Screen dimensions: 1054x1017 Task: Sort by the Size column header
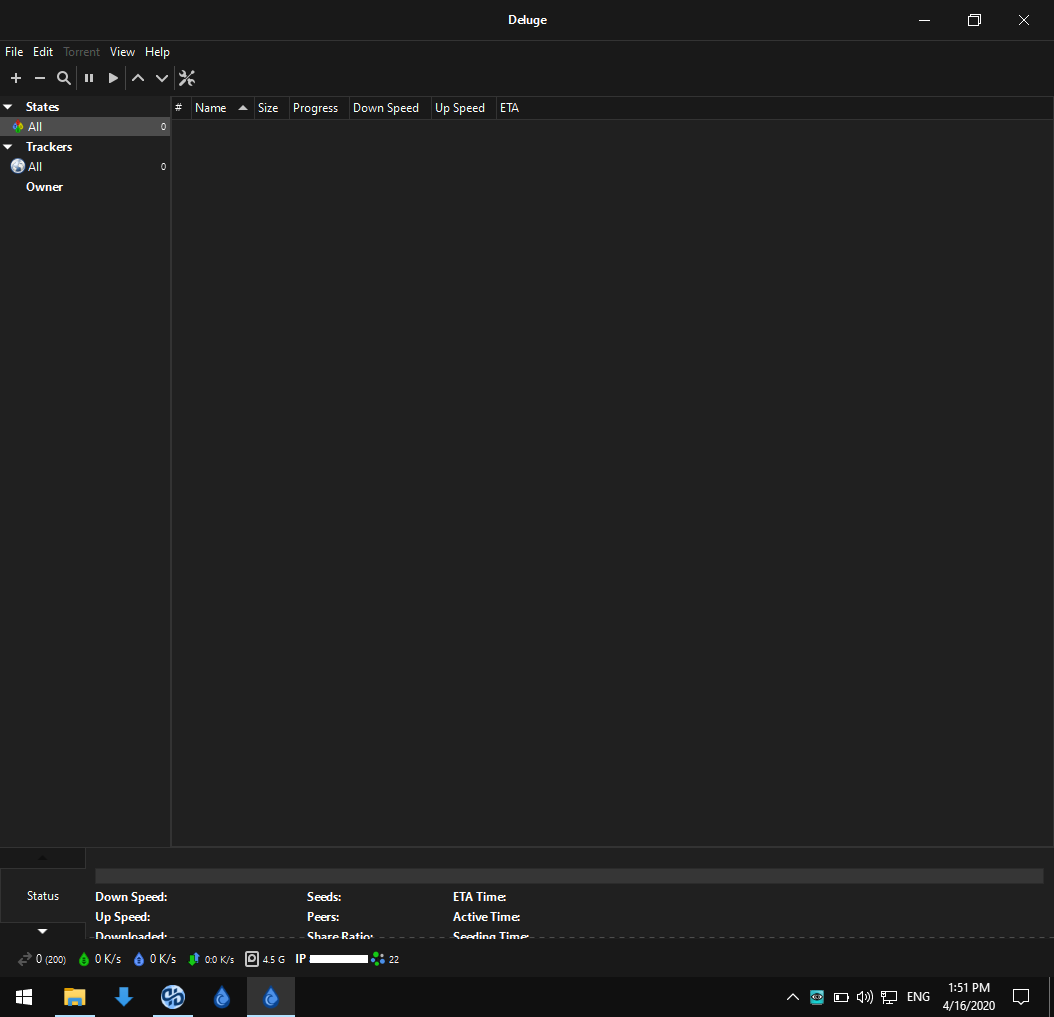pos(272,108)
